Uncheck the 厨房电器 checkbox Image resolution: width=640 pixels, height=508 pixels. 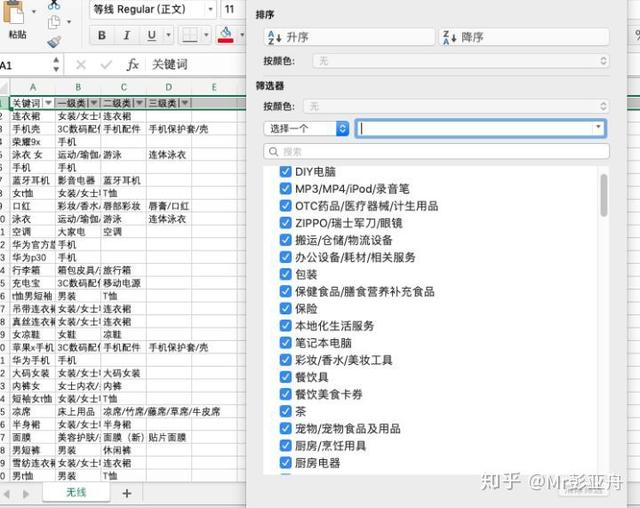(285, 463)
